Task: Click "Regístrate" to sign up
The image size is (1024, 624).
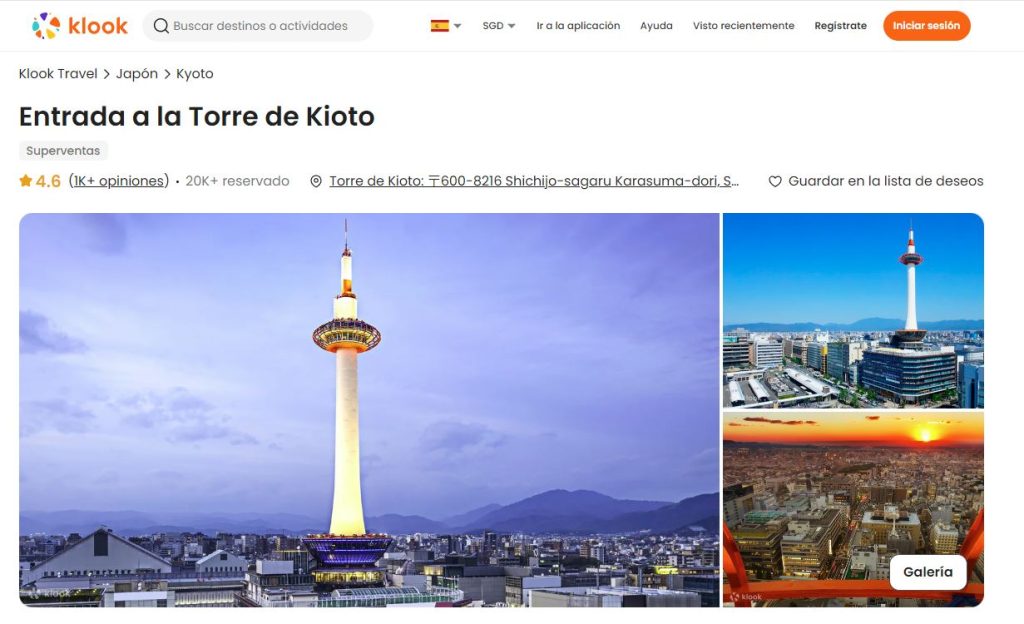Action: point(840,26)
